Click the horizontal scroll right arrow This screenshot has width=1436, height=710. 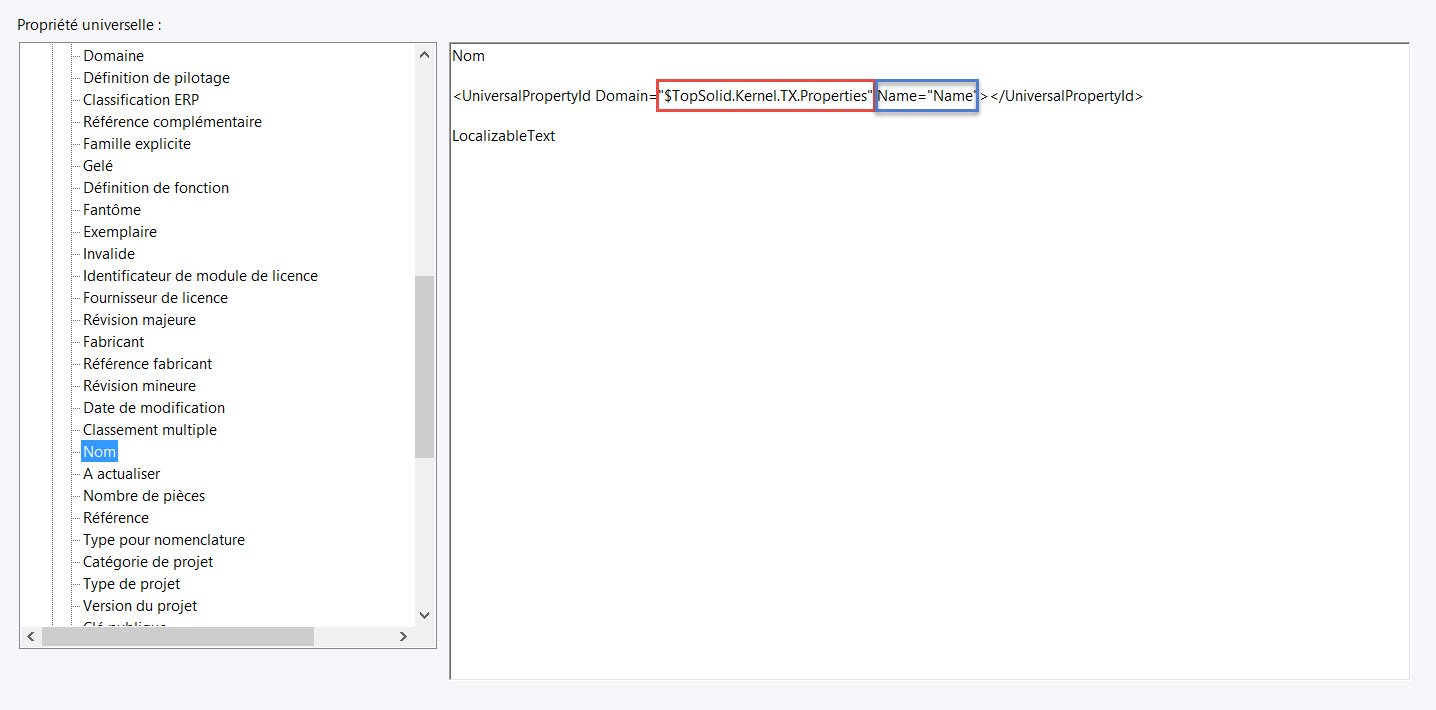[403, 636]
